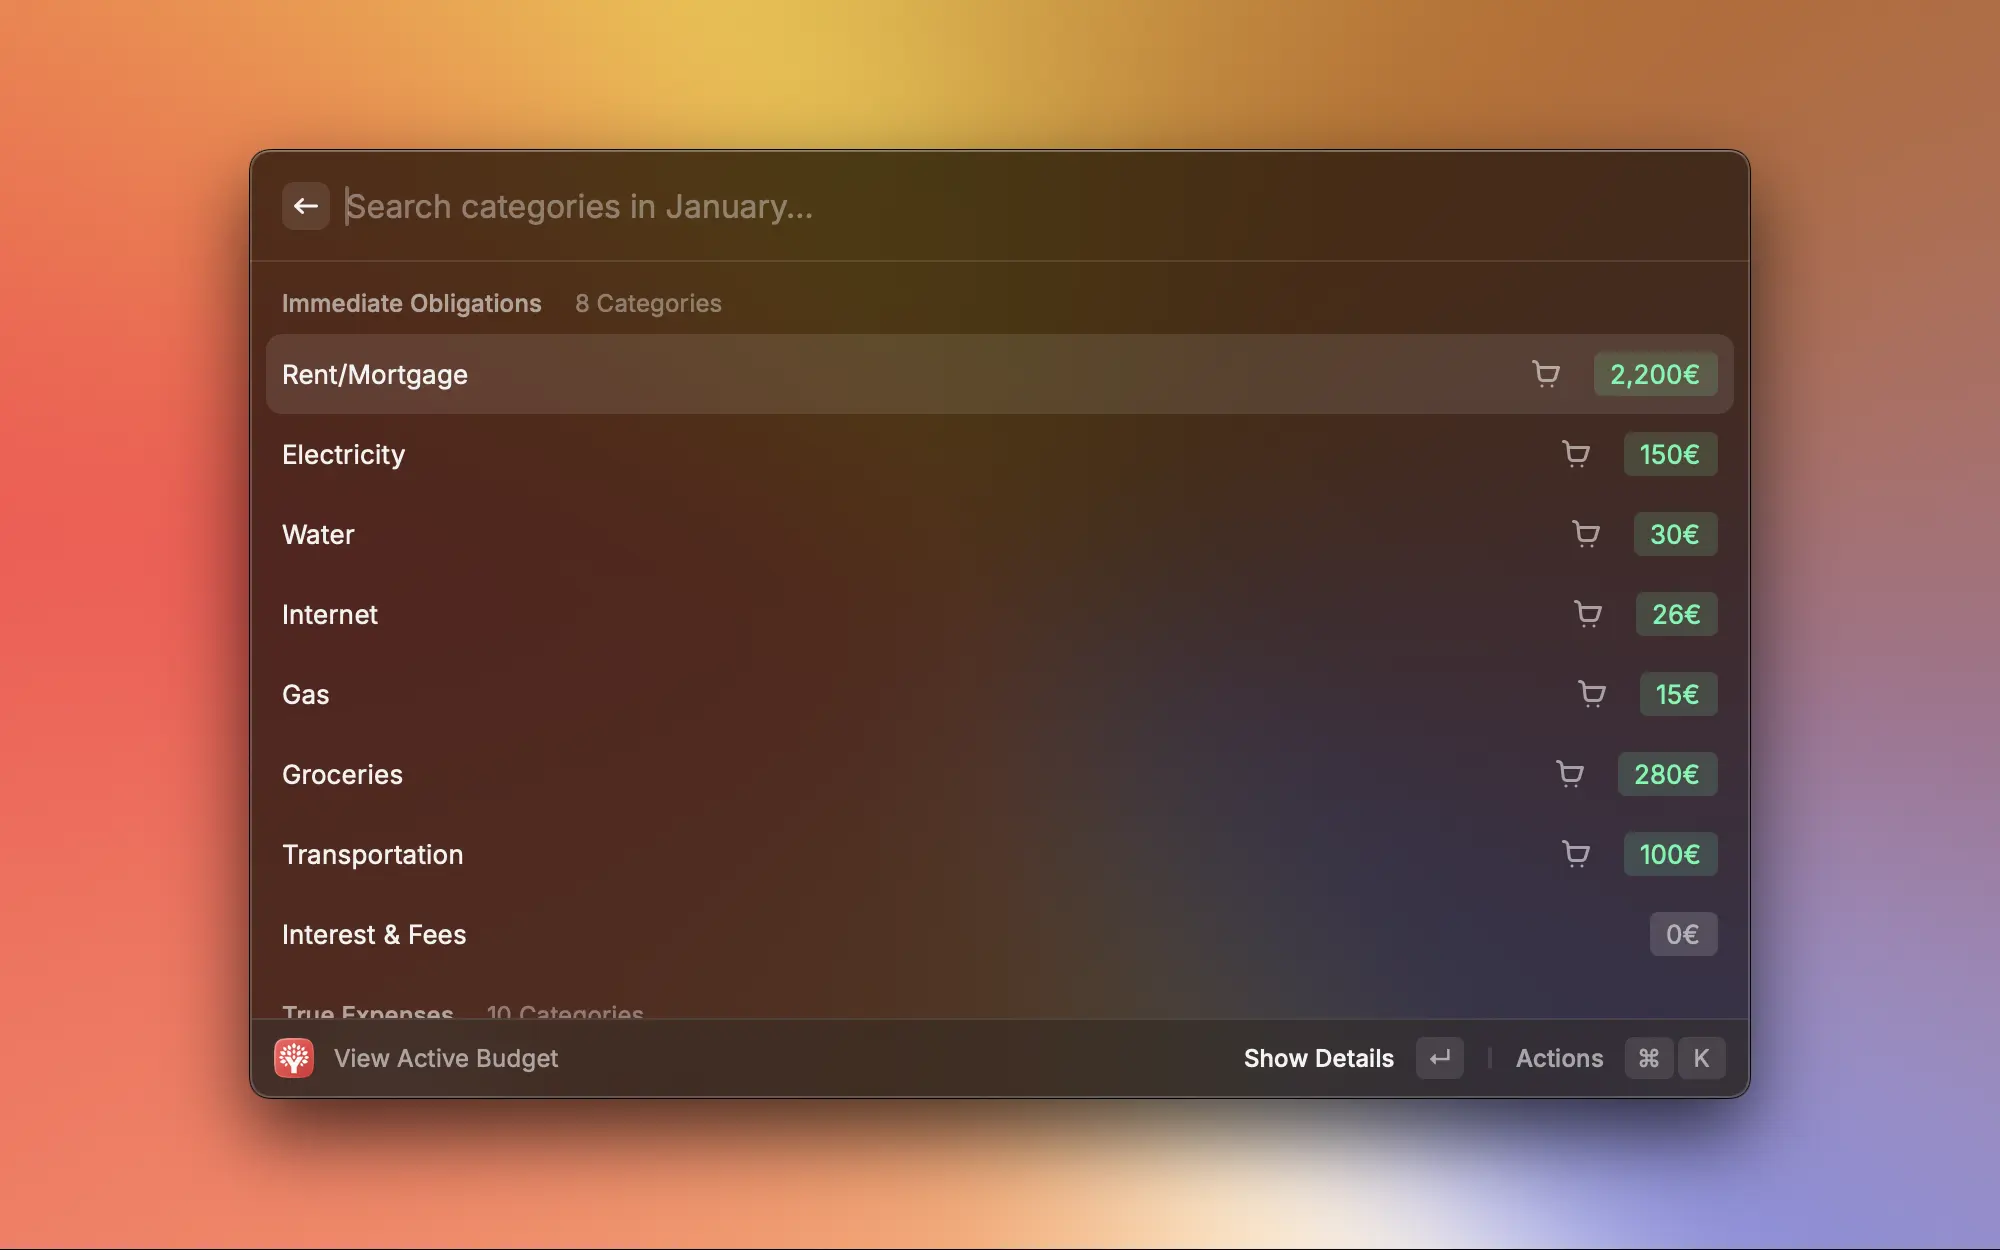Click the 280€ Groceries balance tag

coord(1667,774)
